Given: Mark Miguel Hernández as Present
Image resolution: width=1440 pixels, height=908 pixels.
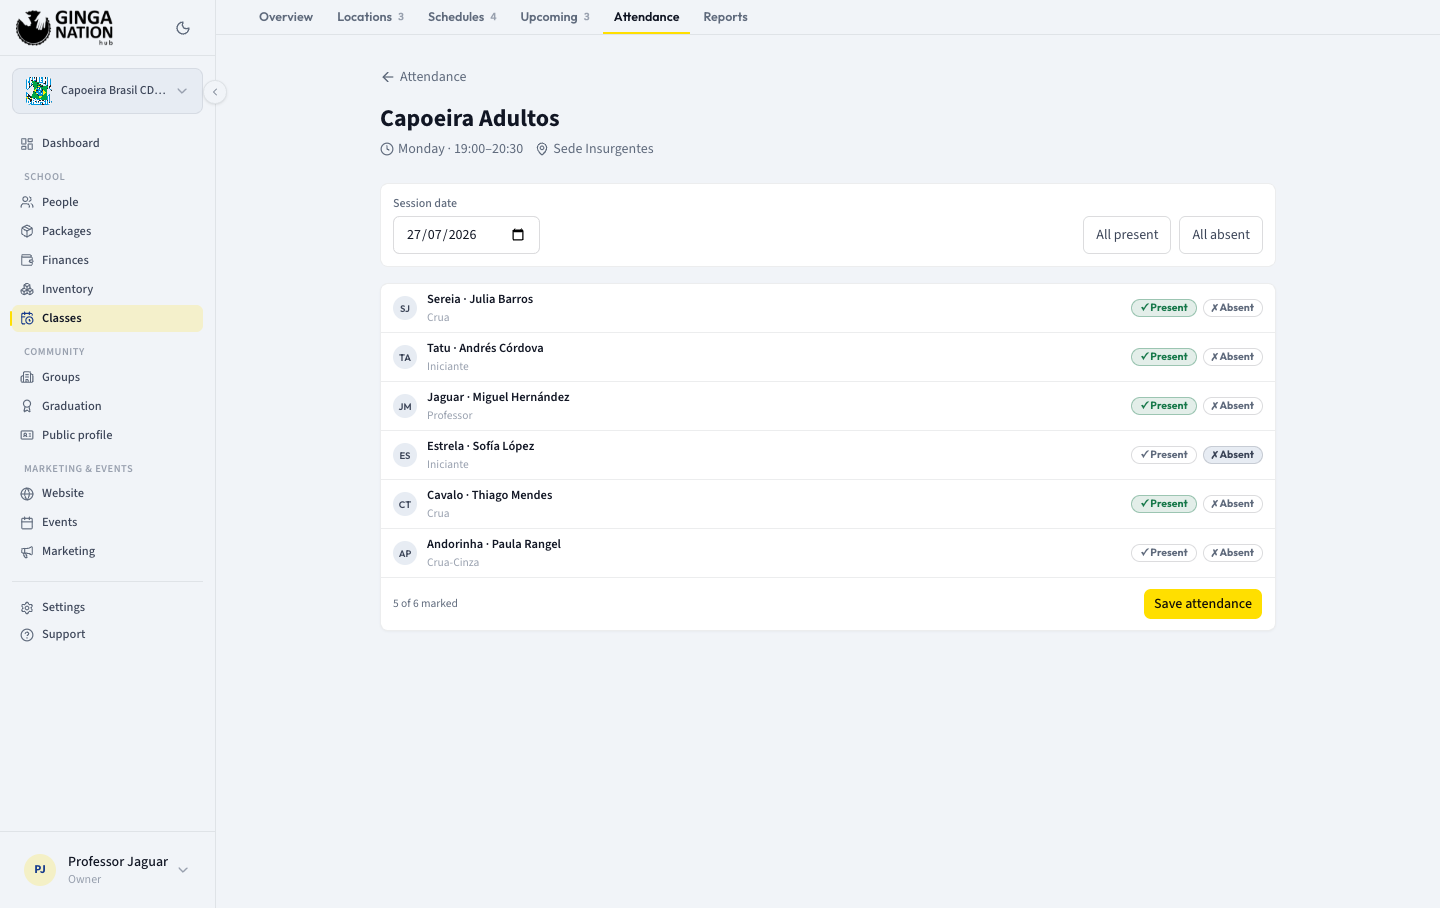Looking at the screenshot, I should 1164,406.
